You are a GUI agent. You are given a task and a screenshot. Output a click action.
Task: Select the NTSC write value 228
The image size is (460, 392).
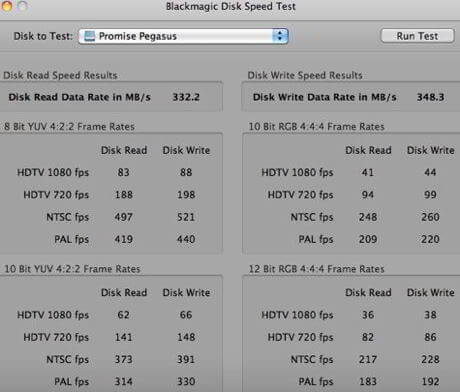430,359
